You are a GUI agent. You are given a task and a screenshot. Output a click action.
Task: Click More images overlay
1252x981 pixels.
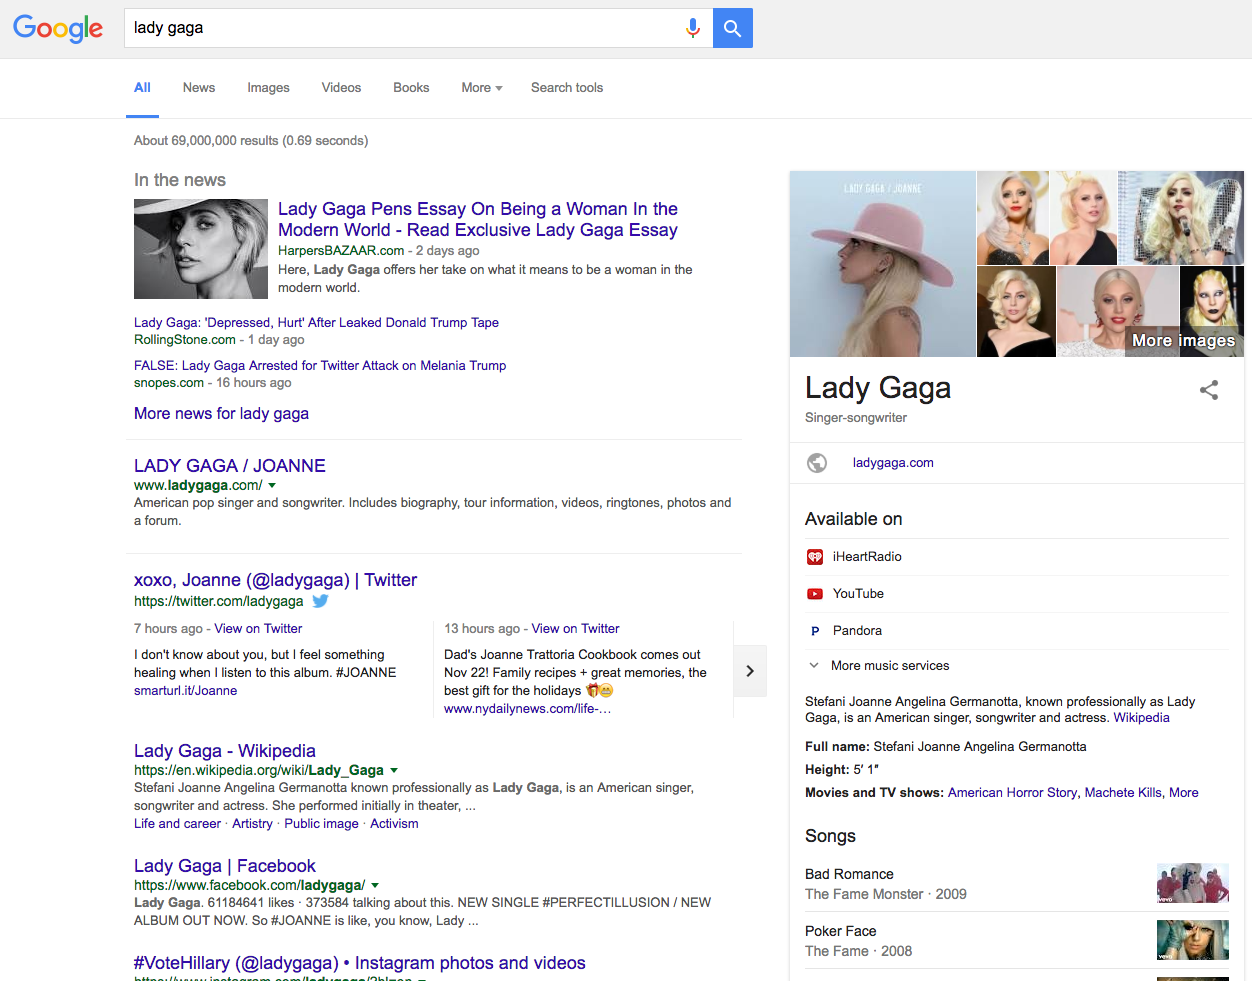point(1183,341)
